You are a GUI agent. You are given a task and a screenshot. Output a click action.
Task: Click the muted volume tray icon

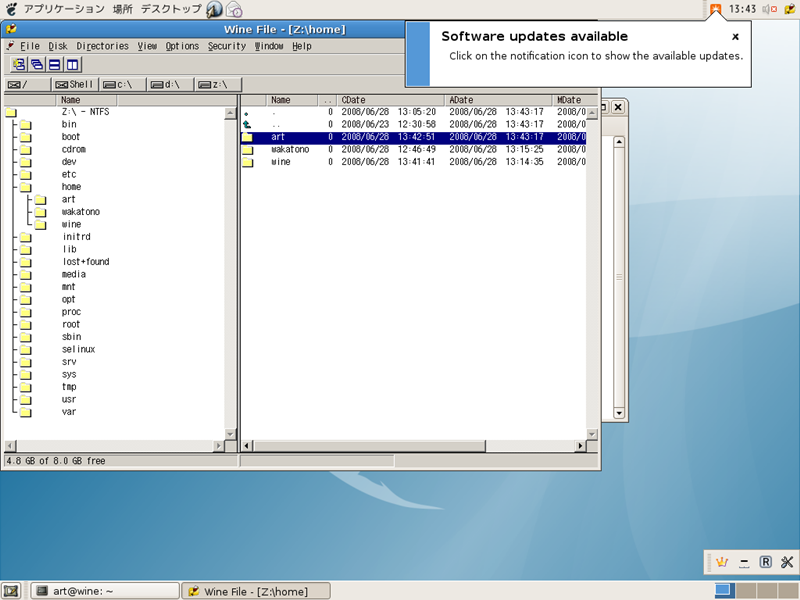point(769,9)
